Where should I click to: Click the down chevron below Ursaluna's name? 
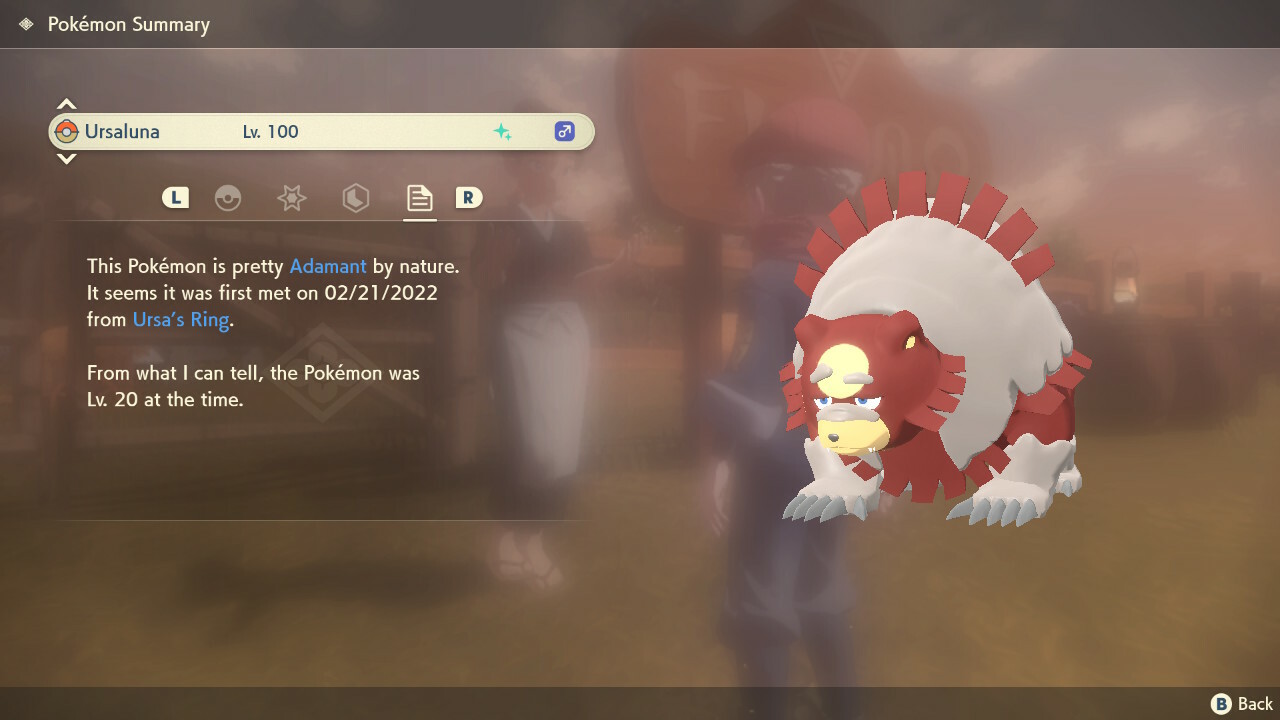(66, 158)
